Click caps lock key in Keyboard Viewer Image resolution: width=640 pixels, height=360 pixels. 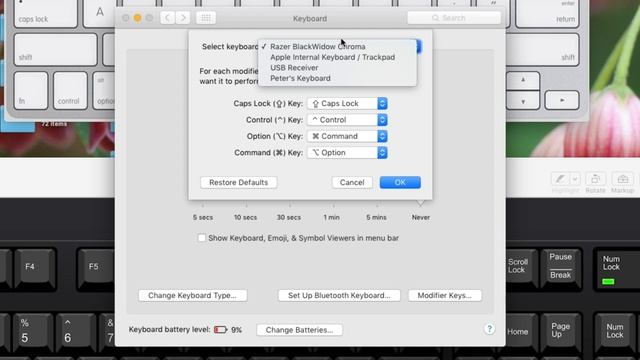[45, 13]
